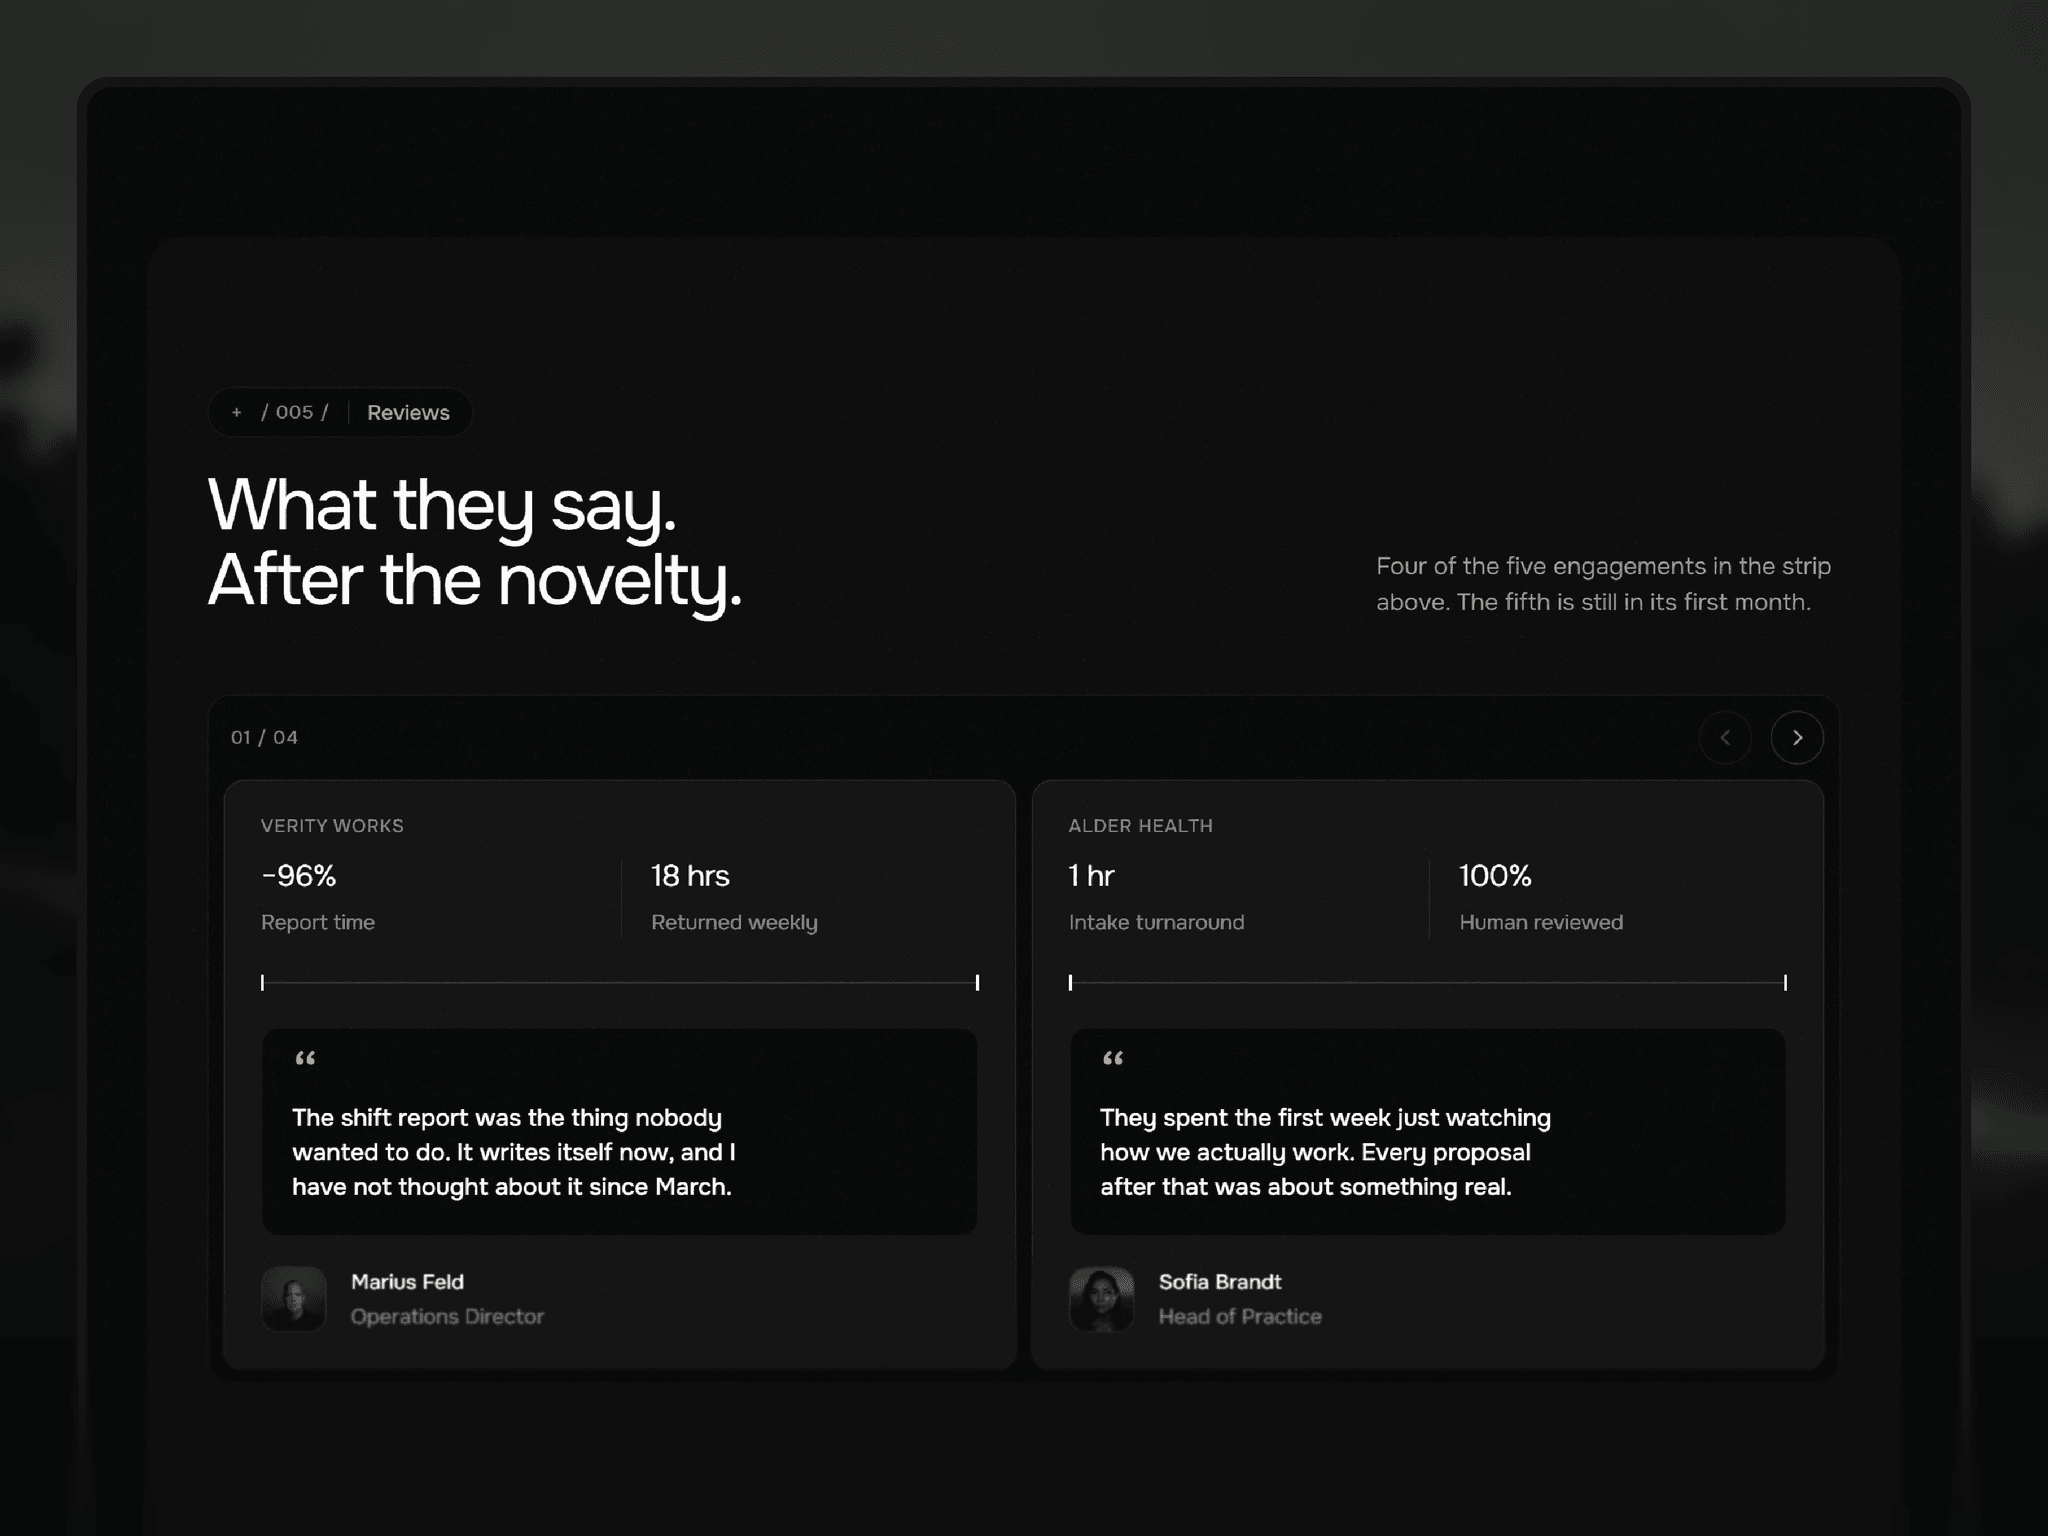Click the Head of Practice title
Image resolution: width=2048 pixels, height=1536 pixels.
pyautogui.click(x=1240, y=1316)
